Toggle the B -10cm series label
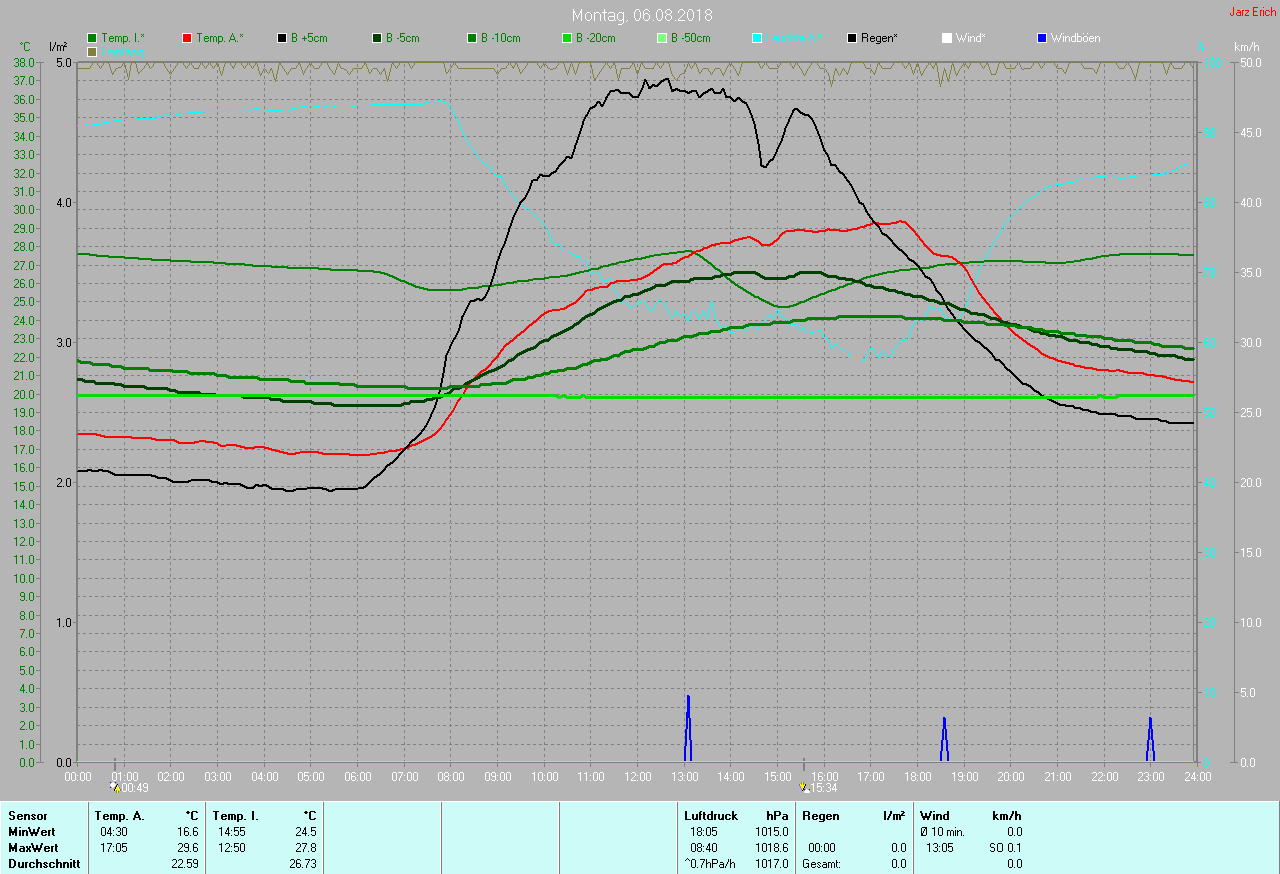Screen dimensions: 1280x874 coord(500,38)
